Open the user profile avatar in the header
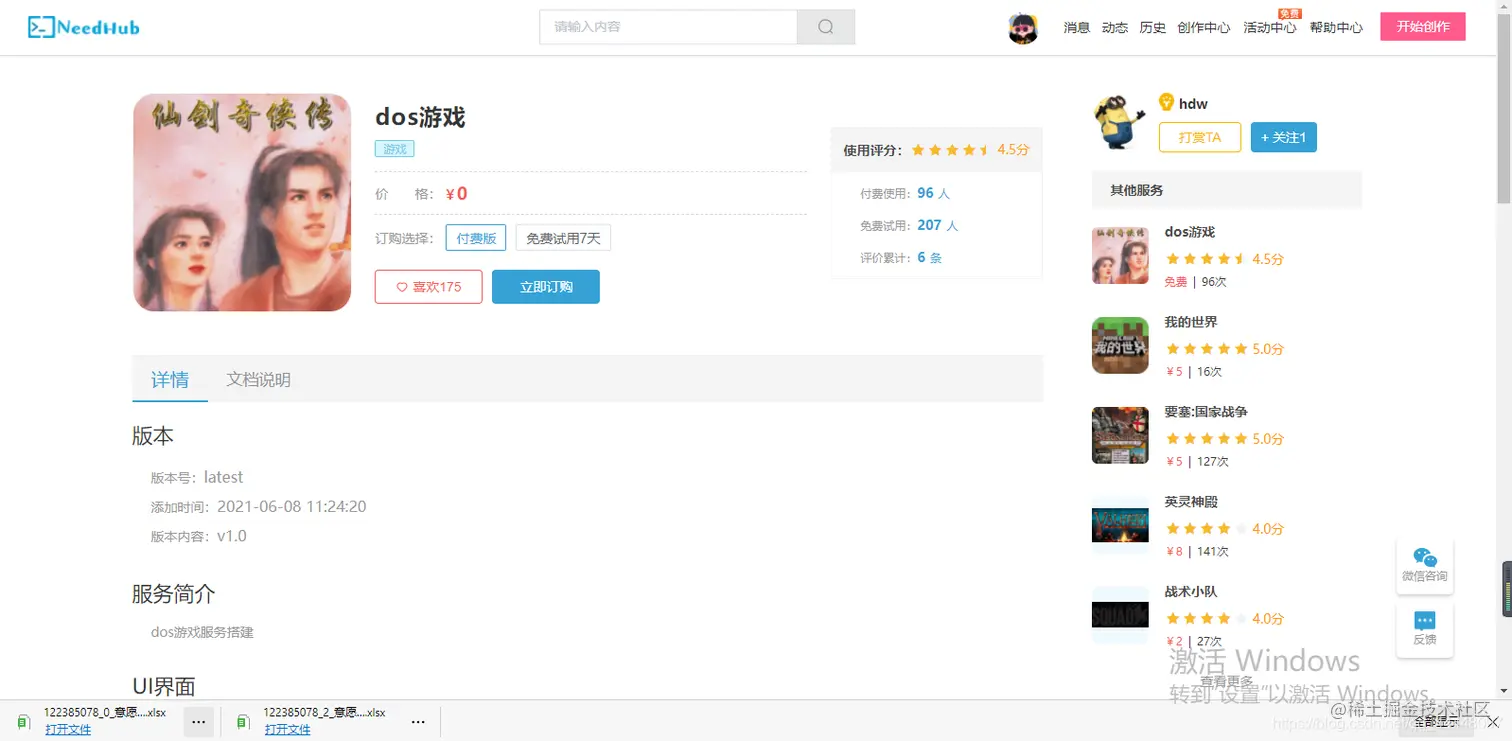Image resolution: width=1512 pixels, height=741 pixels. click(x=1023, y=28)
